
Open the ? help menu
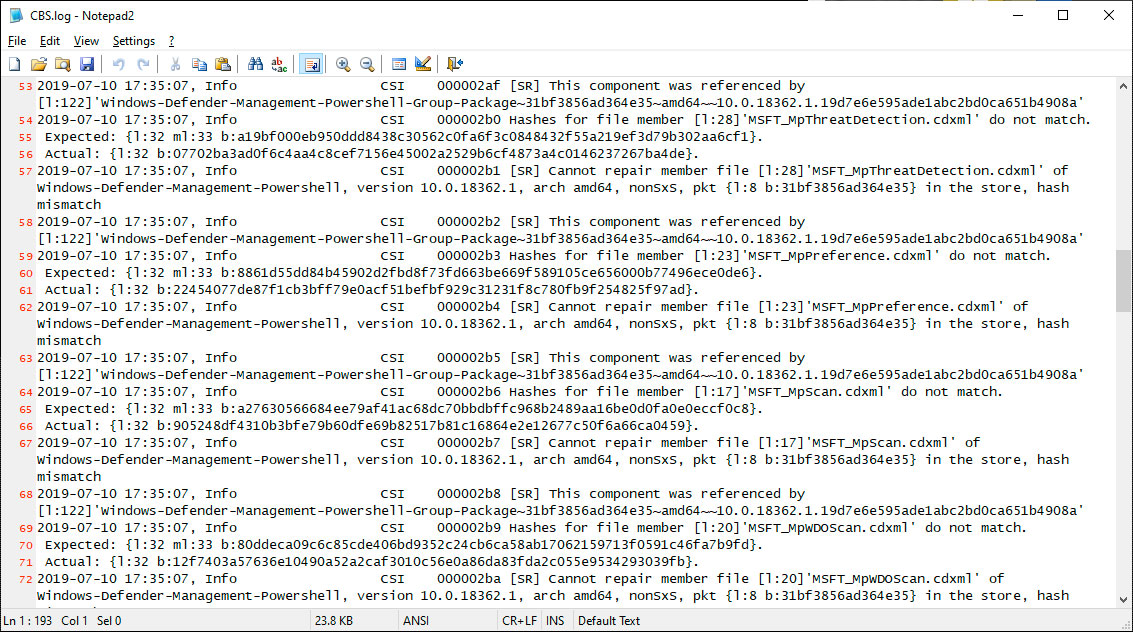pyautogui.click(x=171, y=41)
